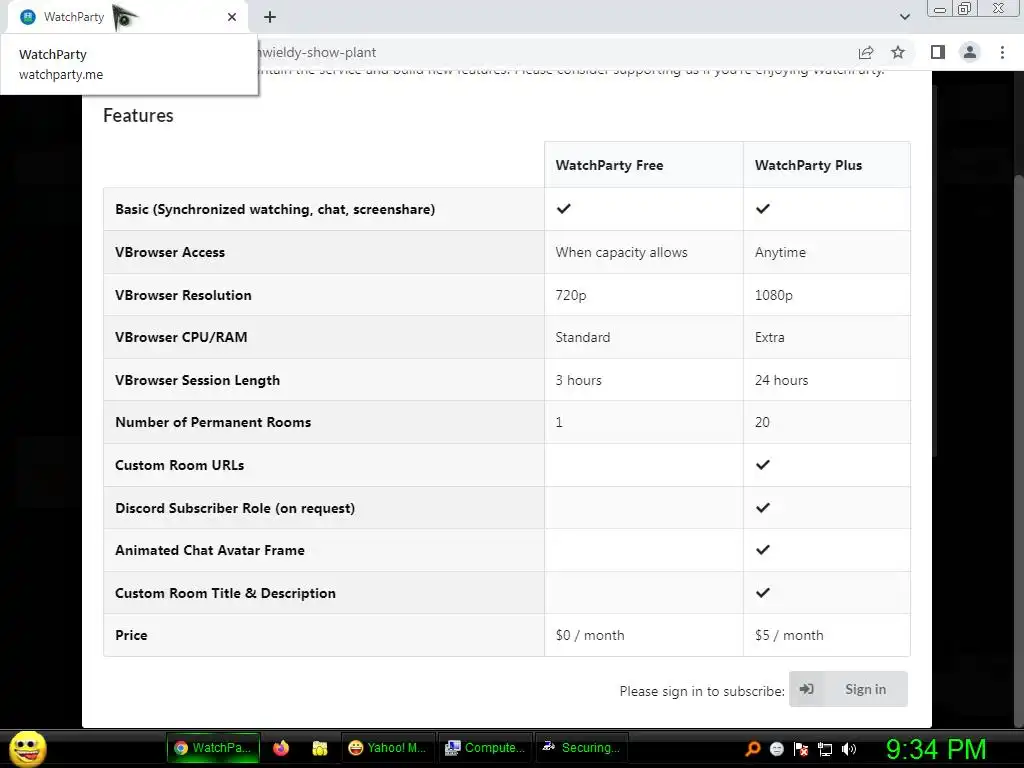Click the Firefox icon in the taskbar
The image size is (1024, 768).
point(281,748)
